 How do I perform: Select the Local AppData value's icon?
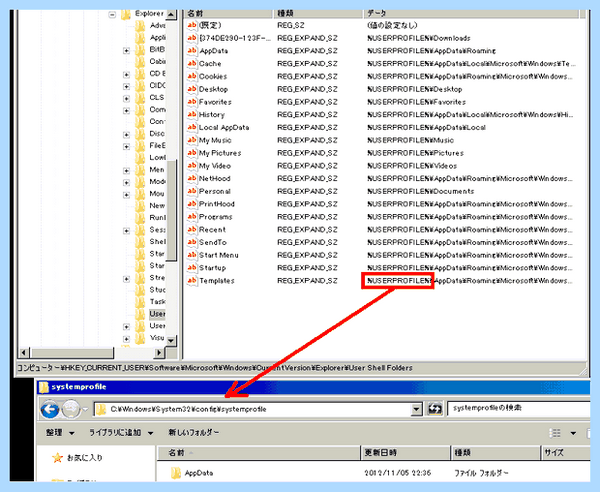192,127
